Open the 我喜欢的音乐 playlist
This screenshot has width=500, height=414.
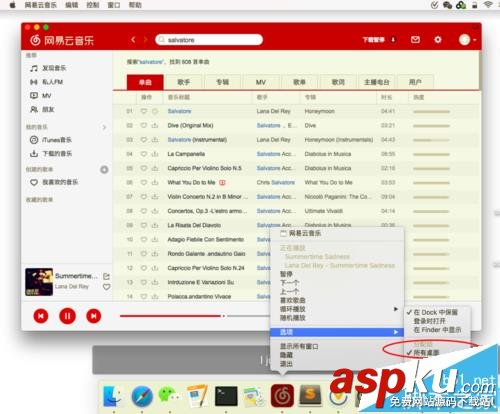tap(54, 182)
